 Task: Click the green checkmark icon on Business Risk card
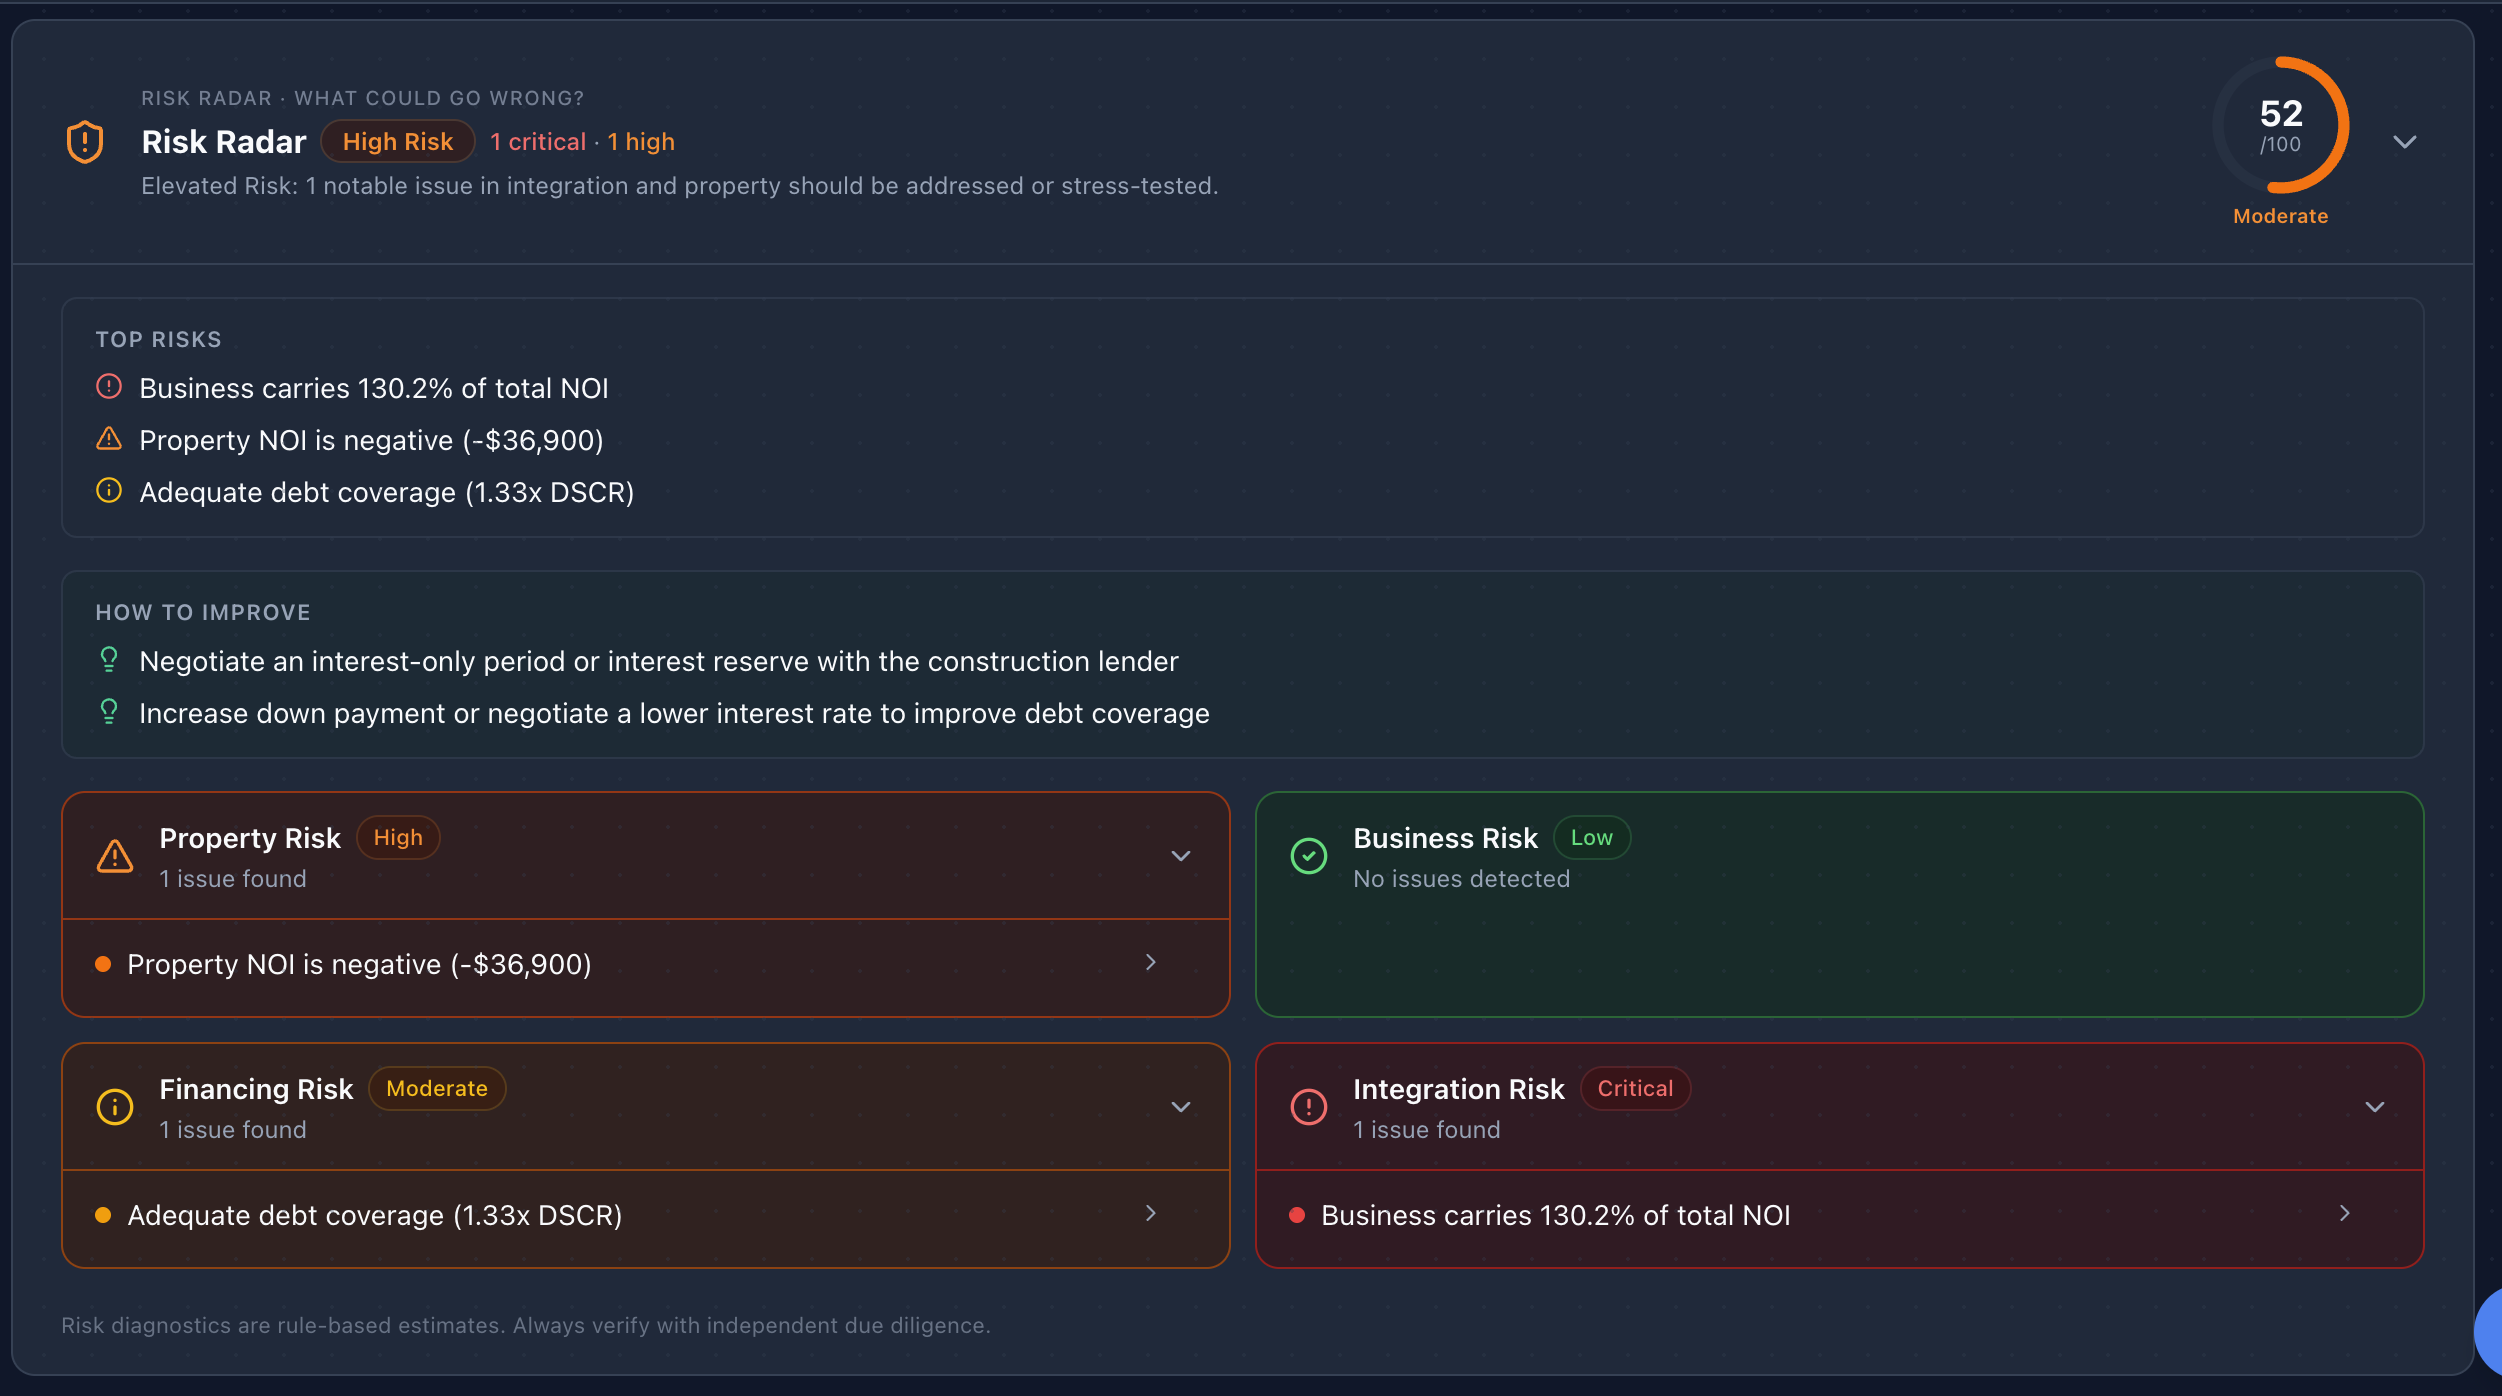[x=1308, y=856]
